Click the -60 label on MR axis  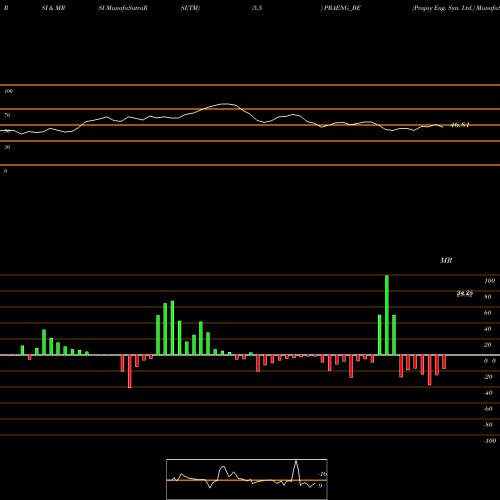[488, 409]
